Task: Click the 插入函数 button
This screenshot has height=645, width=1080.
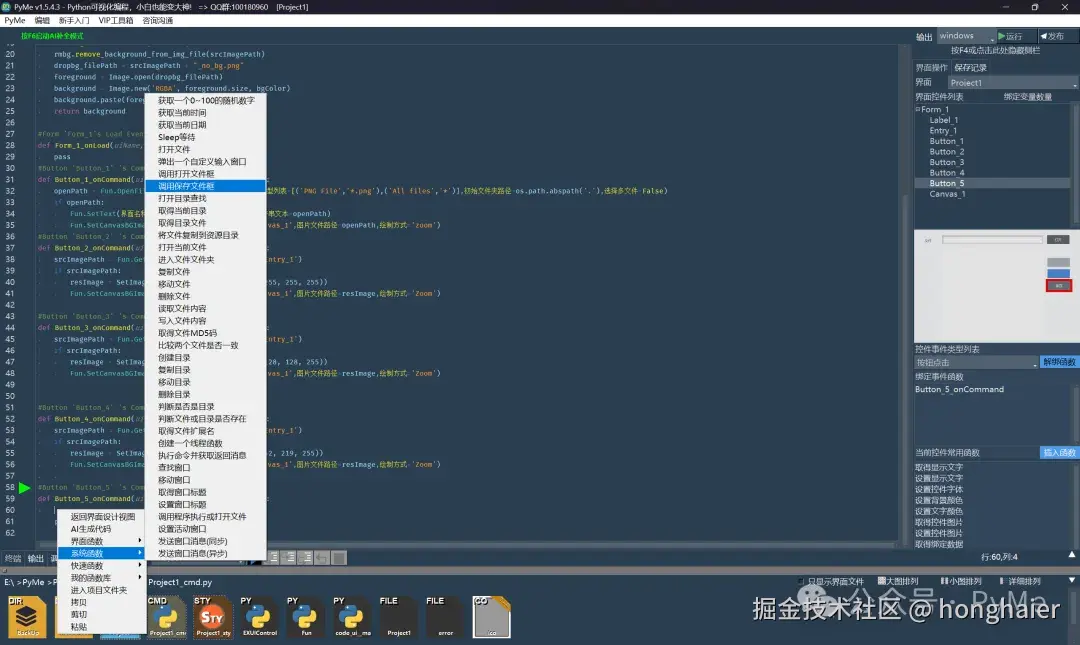Action: click(x=1059, y=453)
